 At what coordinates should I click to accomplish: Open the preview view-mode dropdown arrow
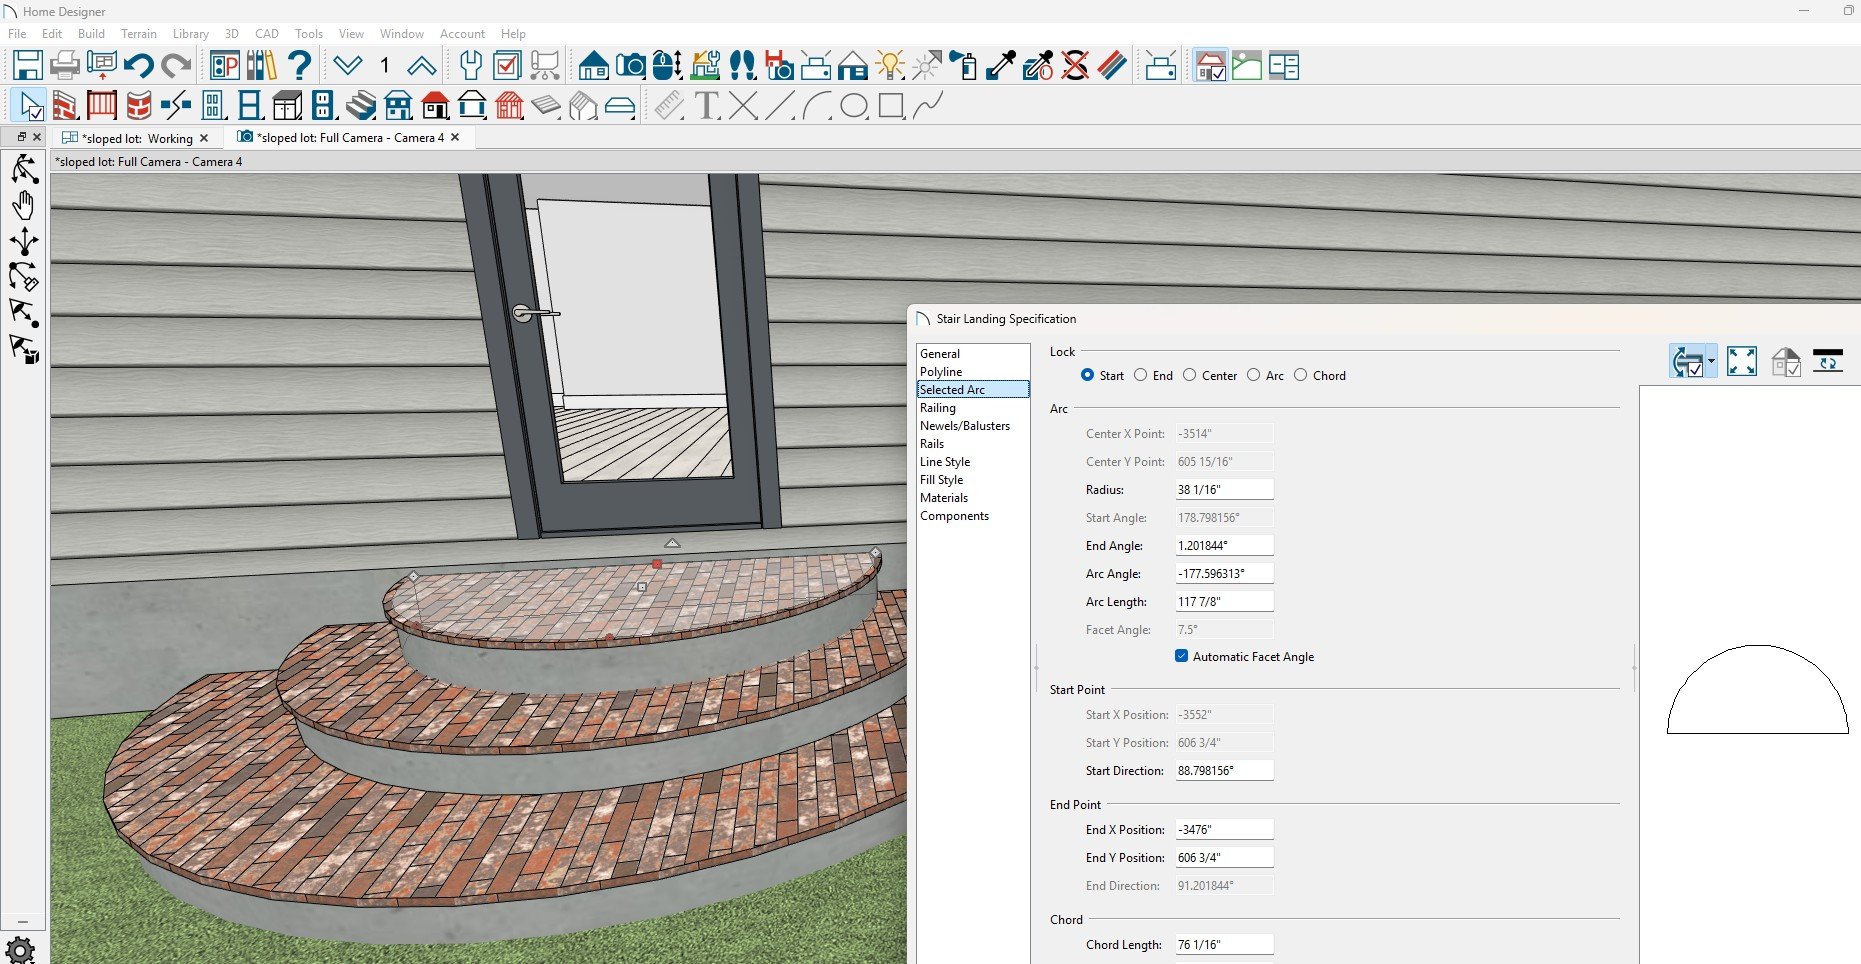click(x=1712, y=361)
